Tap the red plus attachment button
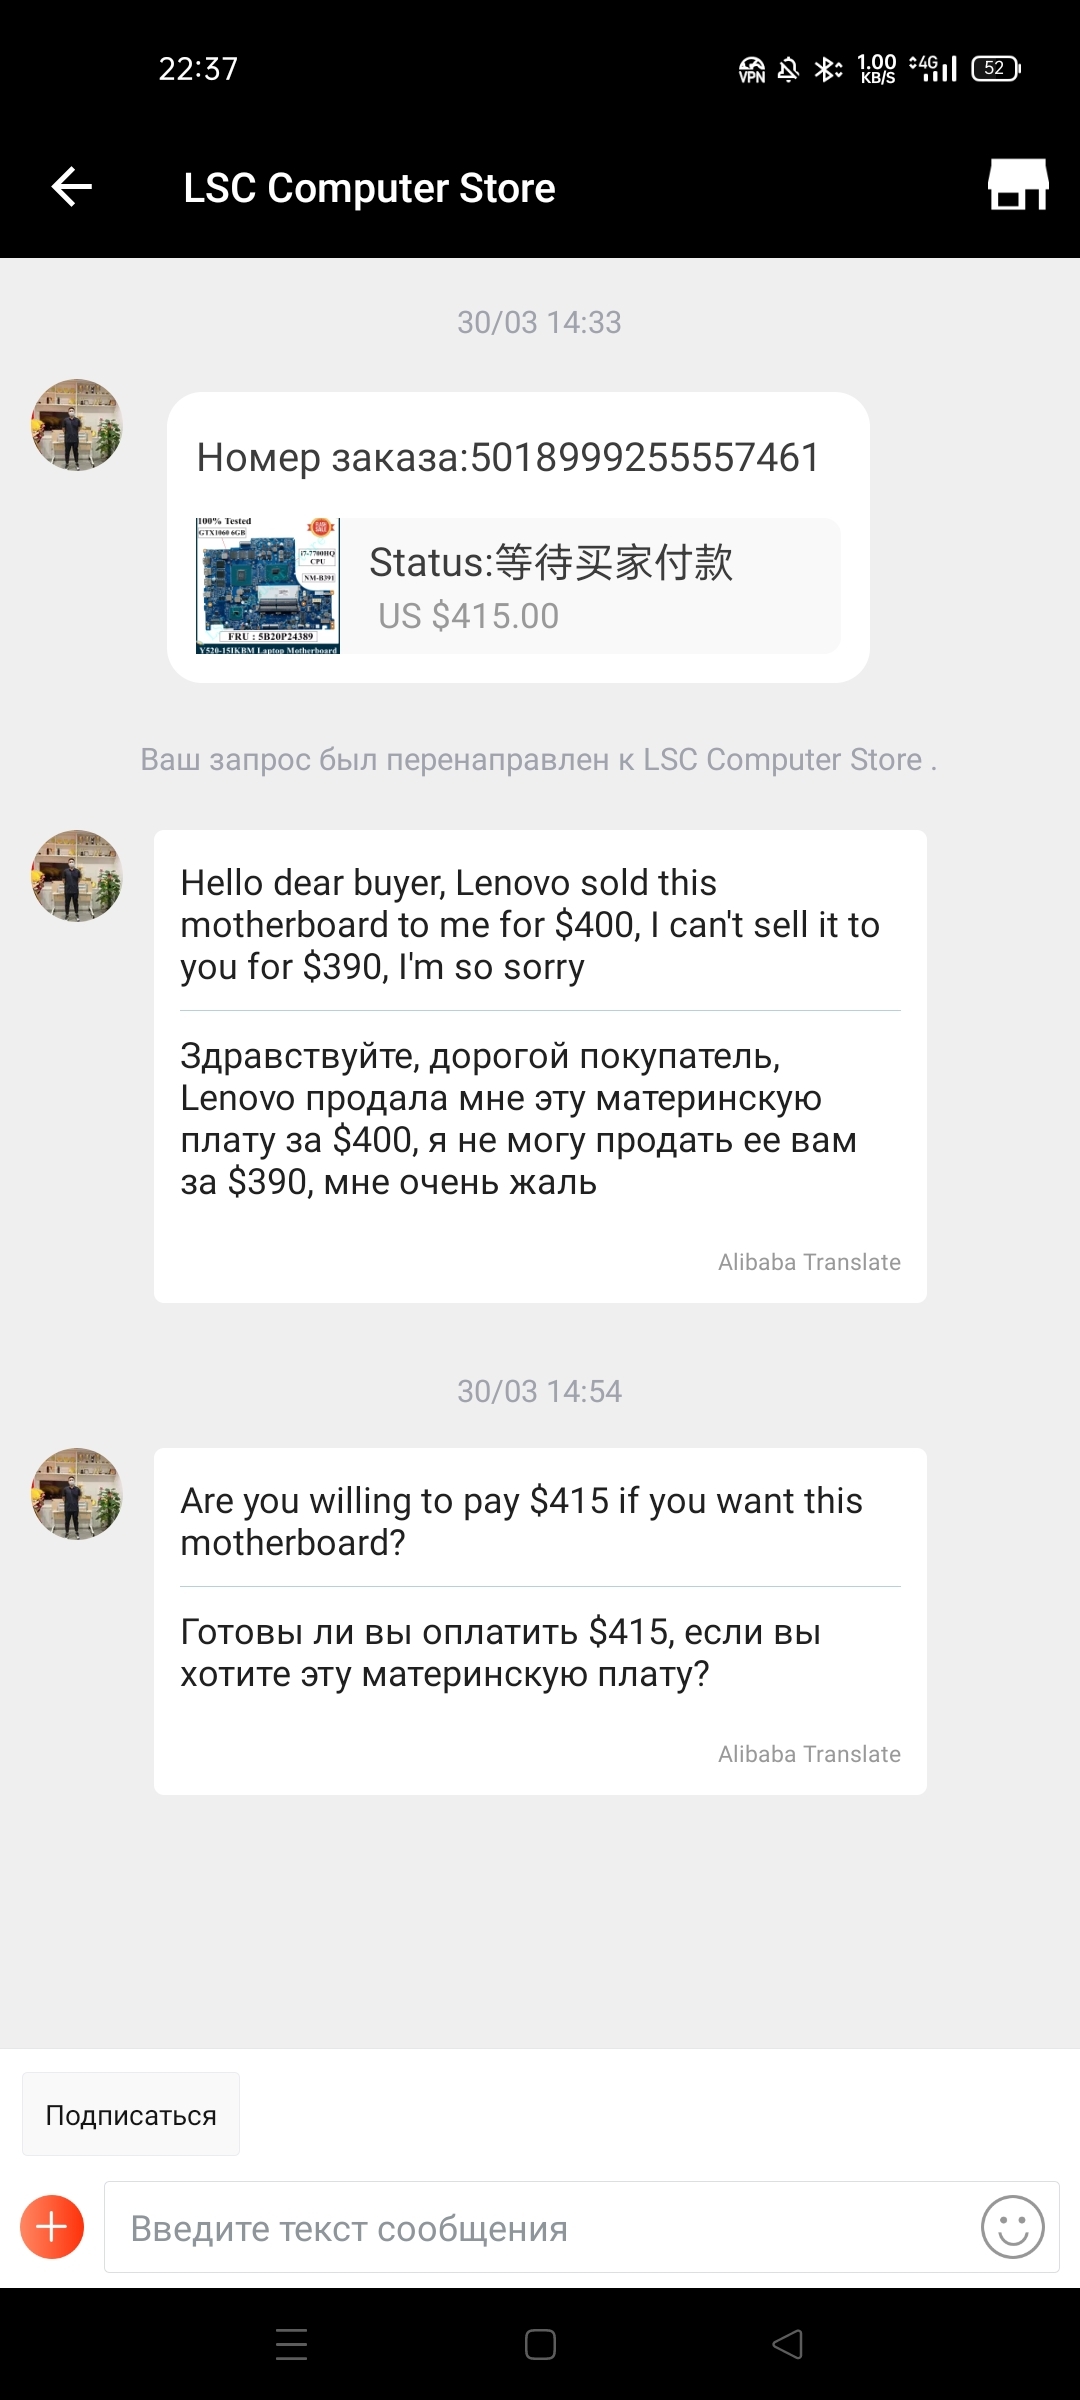The height and width of the screenshot is (2400, 1080). point(52,2227)
